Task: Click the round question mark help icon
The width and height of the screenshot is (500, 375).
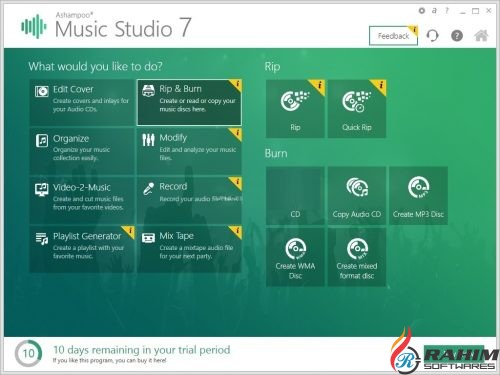Action: click(x=457, y=35)
